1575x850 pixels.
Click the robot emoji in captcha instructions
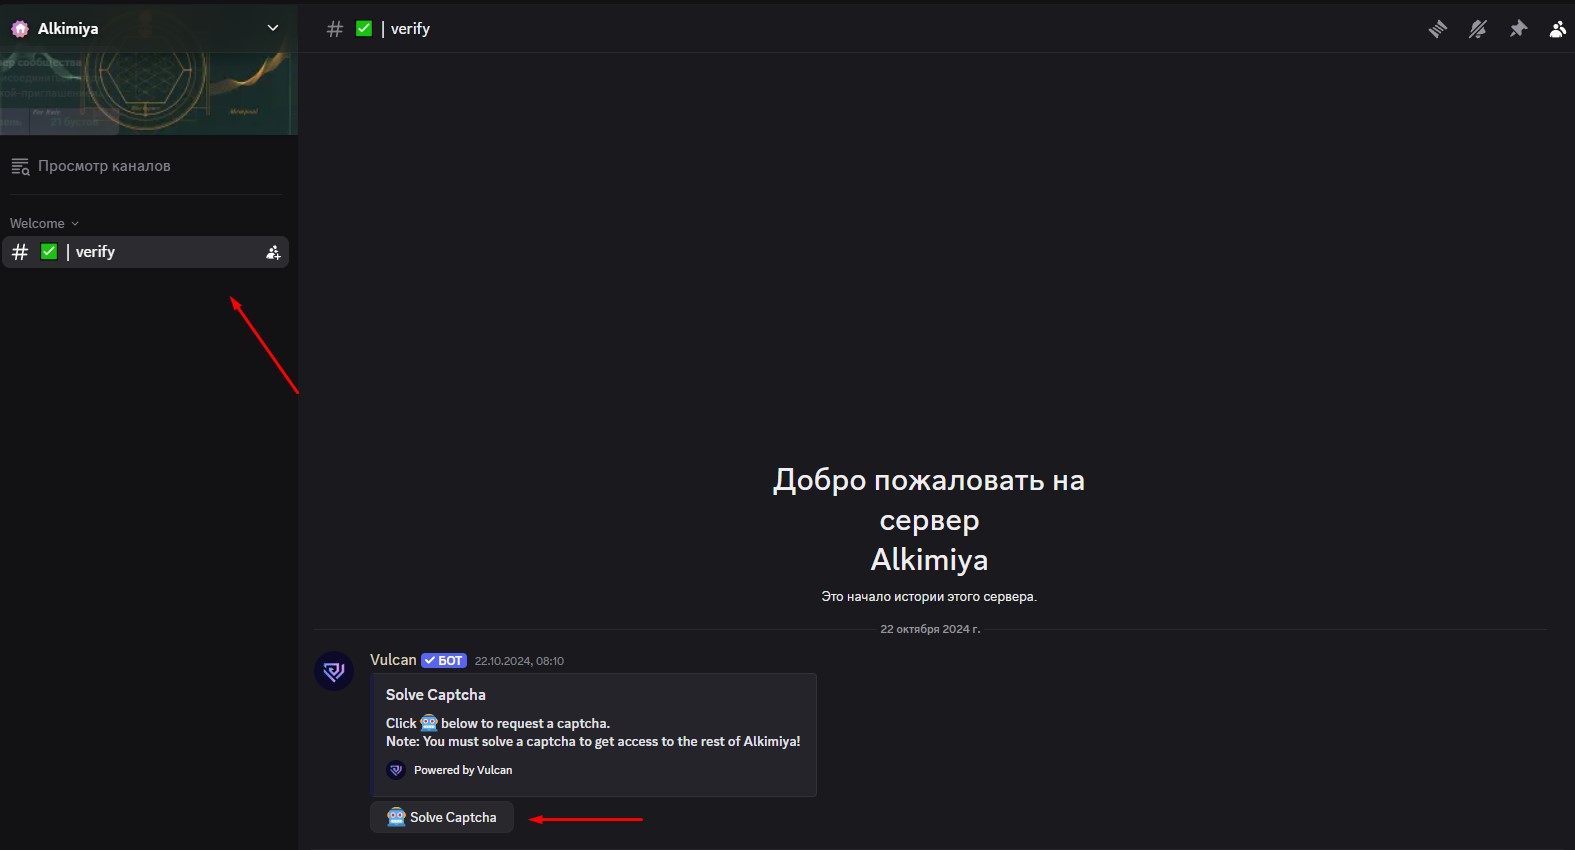pyautogui.click(x=429, y=723)
